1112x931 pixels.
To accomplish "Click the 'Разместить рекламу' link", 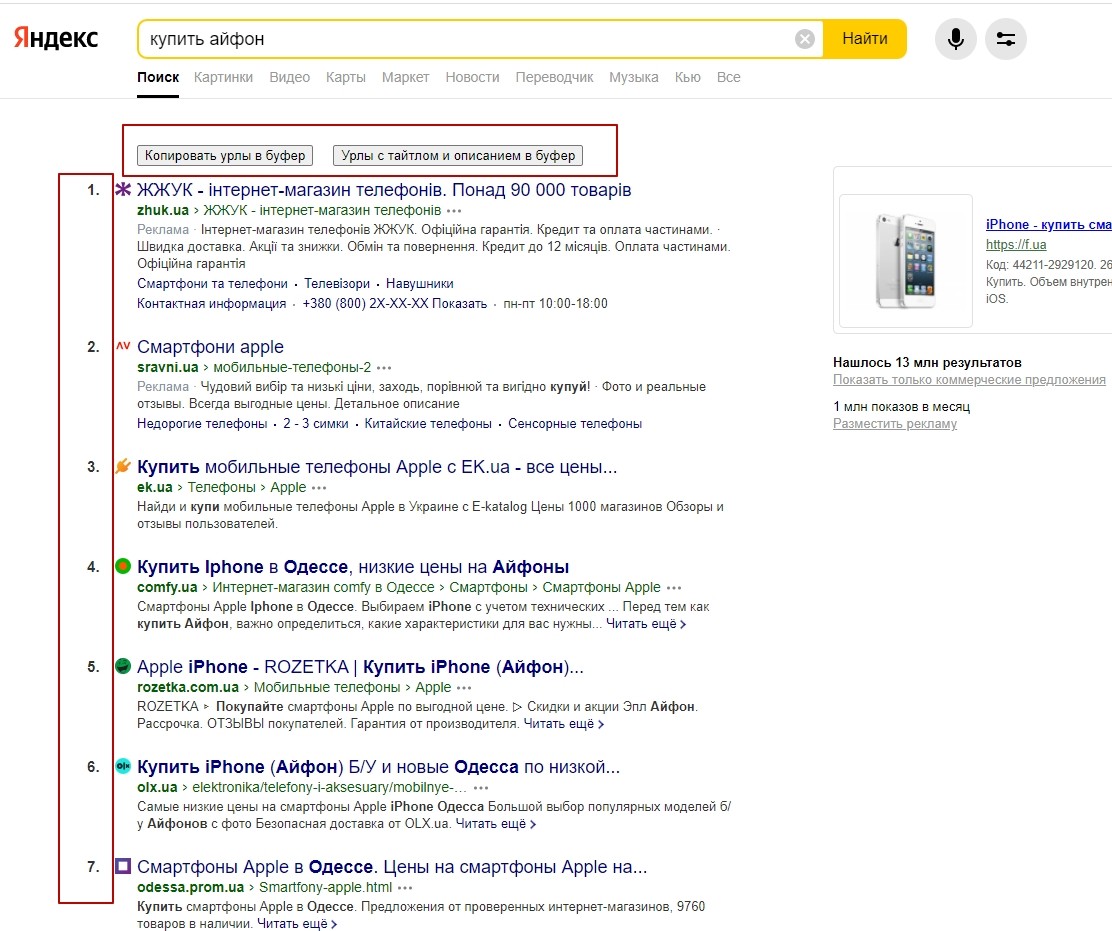I will tap(894, 423).
